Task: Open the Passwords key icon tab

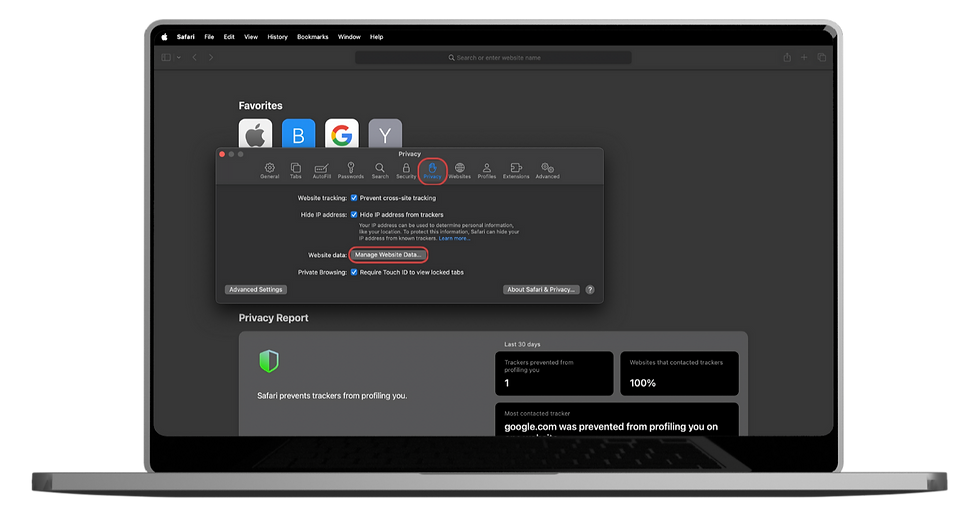Action: point(351,171)
